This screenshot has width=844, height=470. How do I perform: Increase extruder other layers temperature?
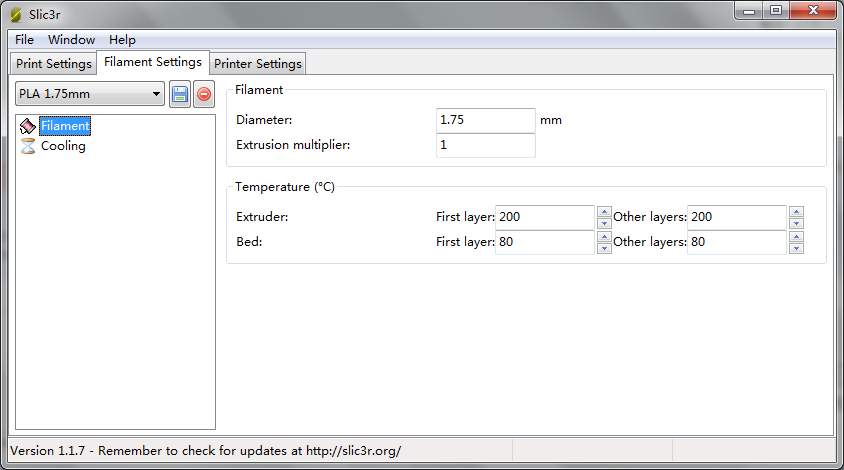tap(795, 211)
